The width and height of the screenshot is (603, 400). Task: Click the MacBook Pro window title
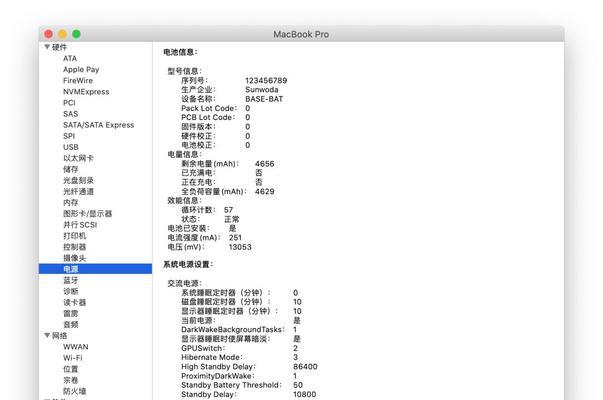[301, 34]
